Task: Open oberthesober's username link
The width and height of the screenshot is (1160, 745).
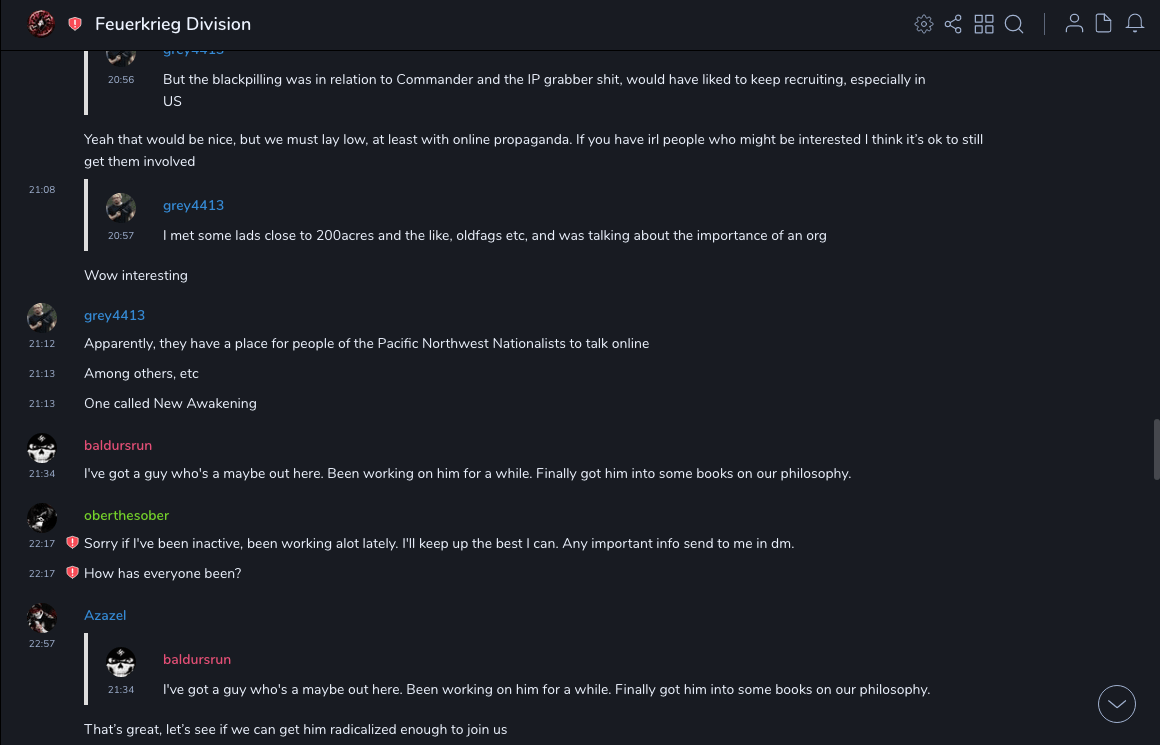Action: click(x=126, y=515)
